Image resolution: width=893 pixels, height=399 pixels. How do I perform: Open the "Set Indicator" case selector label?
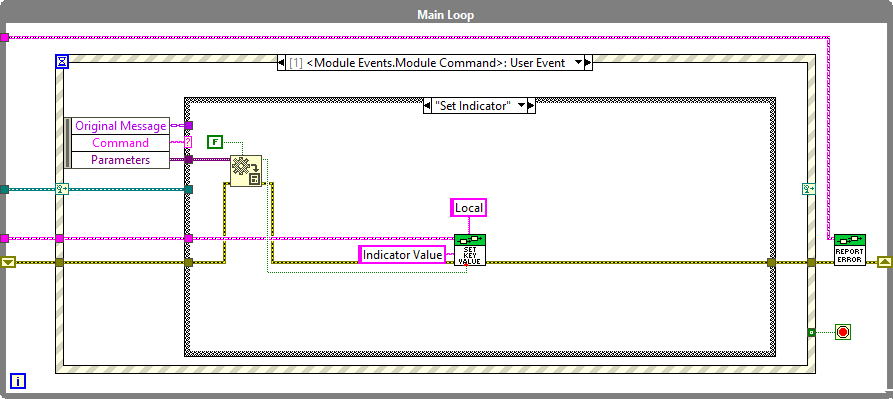tap(473, 106)
